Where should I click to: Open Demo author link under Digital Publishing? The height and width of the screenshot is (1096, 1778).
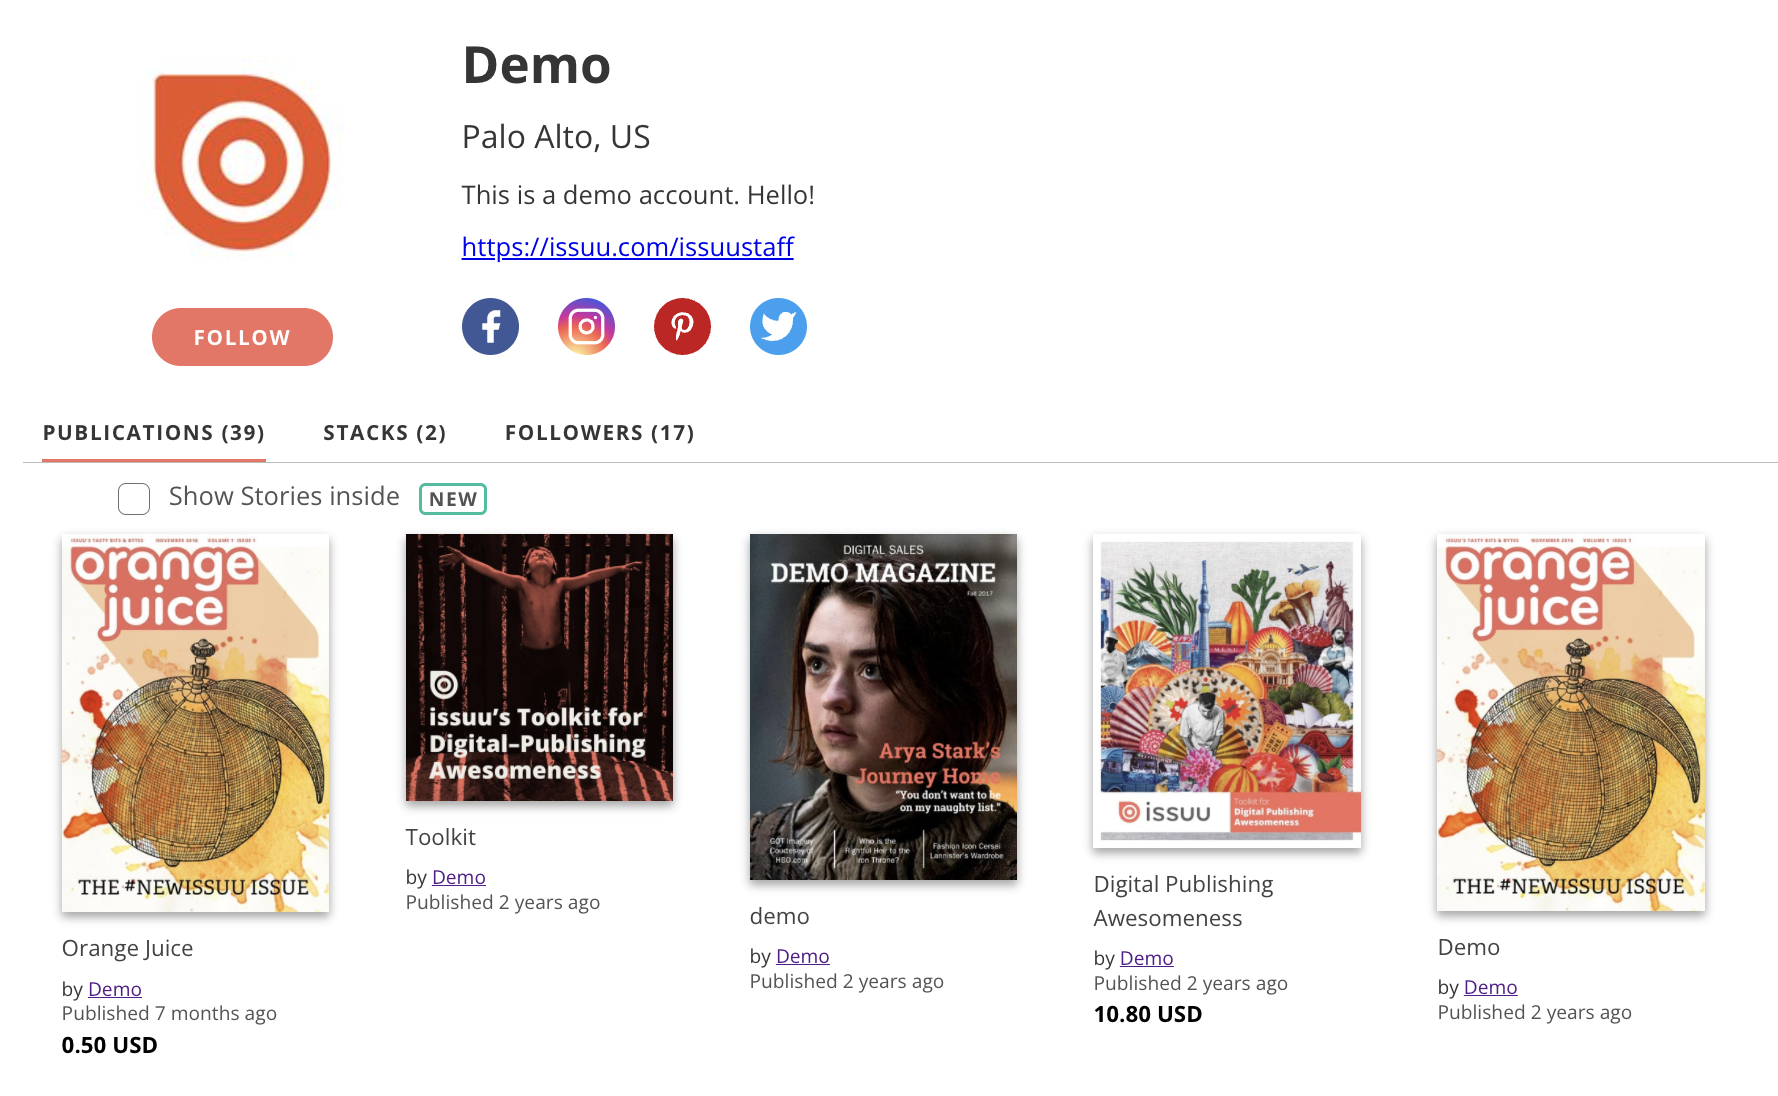[1147, 958]
